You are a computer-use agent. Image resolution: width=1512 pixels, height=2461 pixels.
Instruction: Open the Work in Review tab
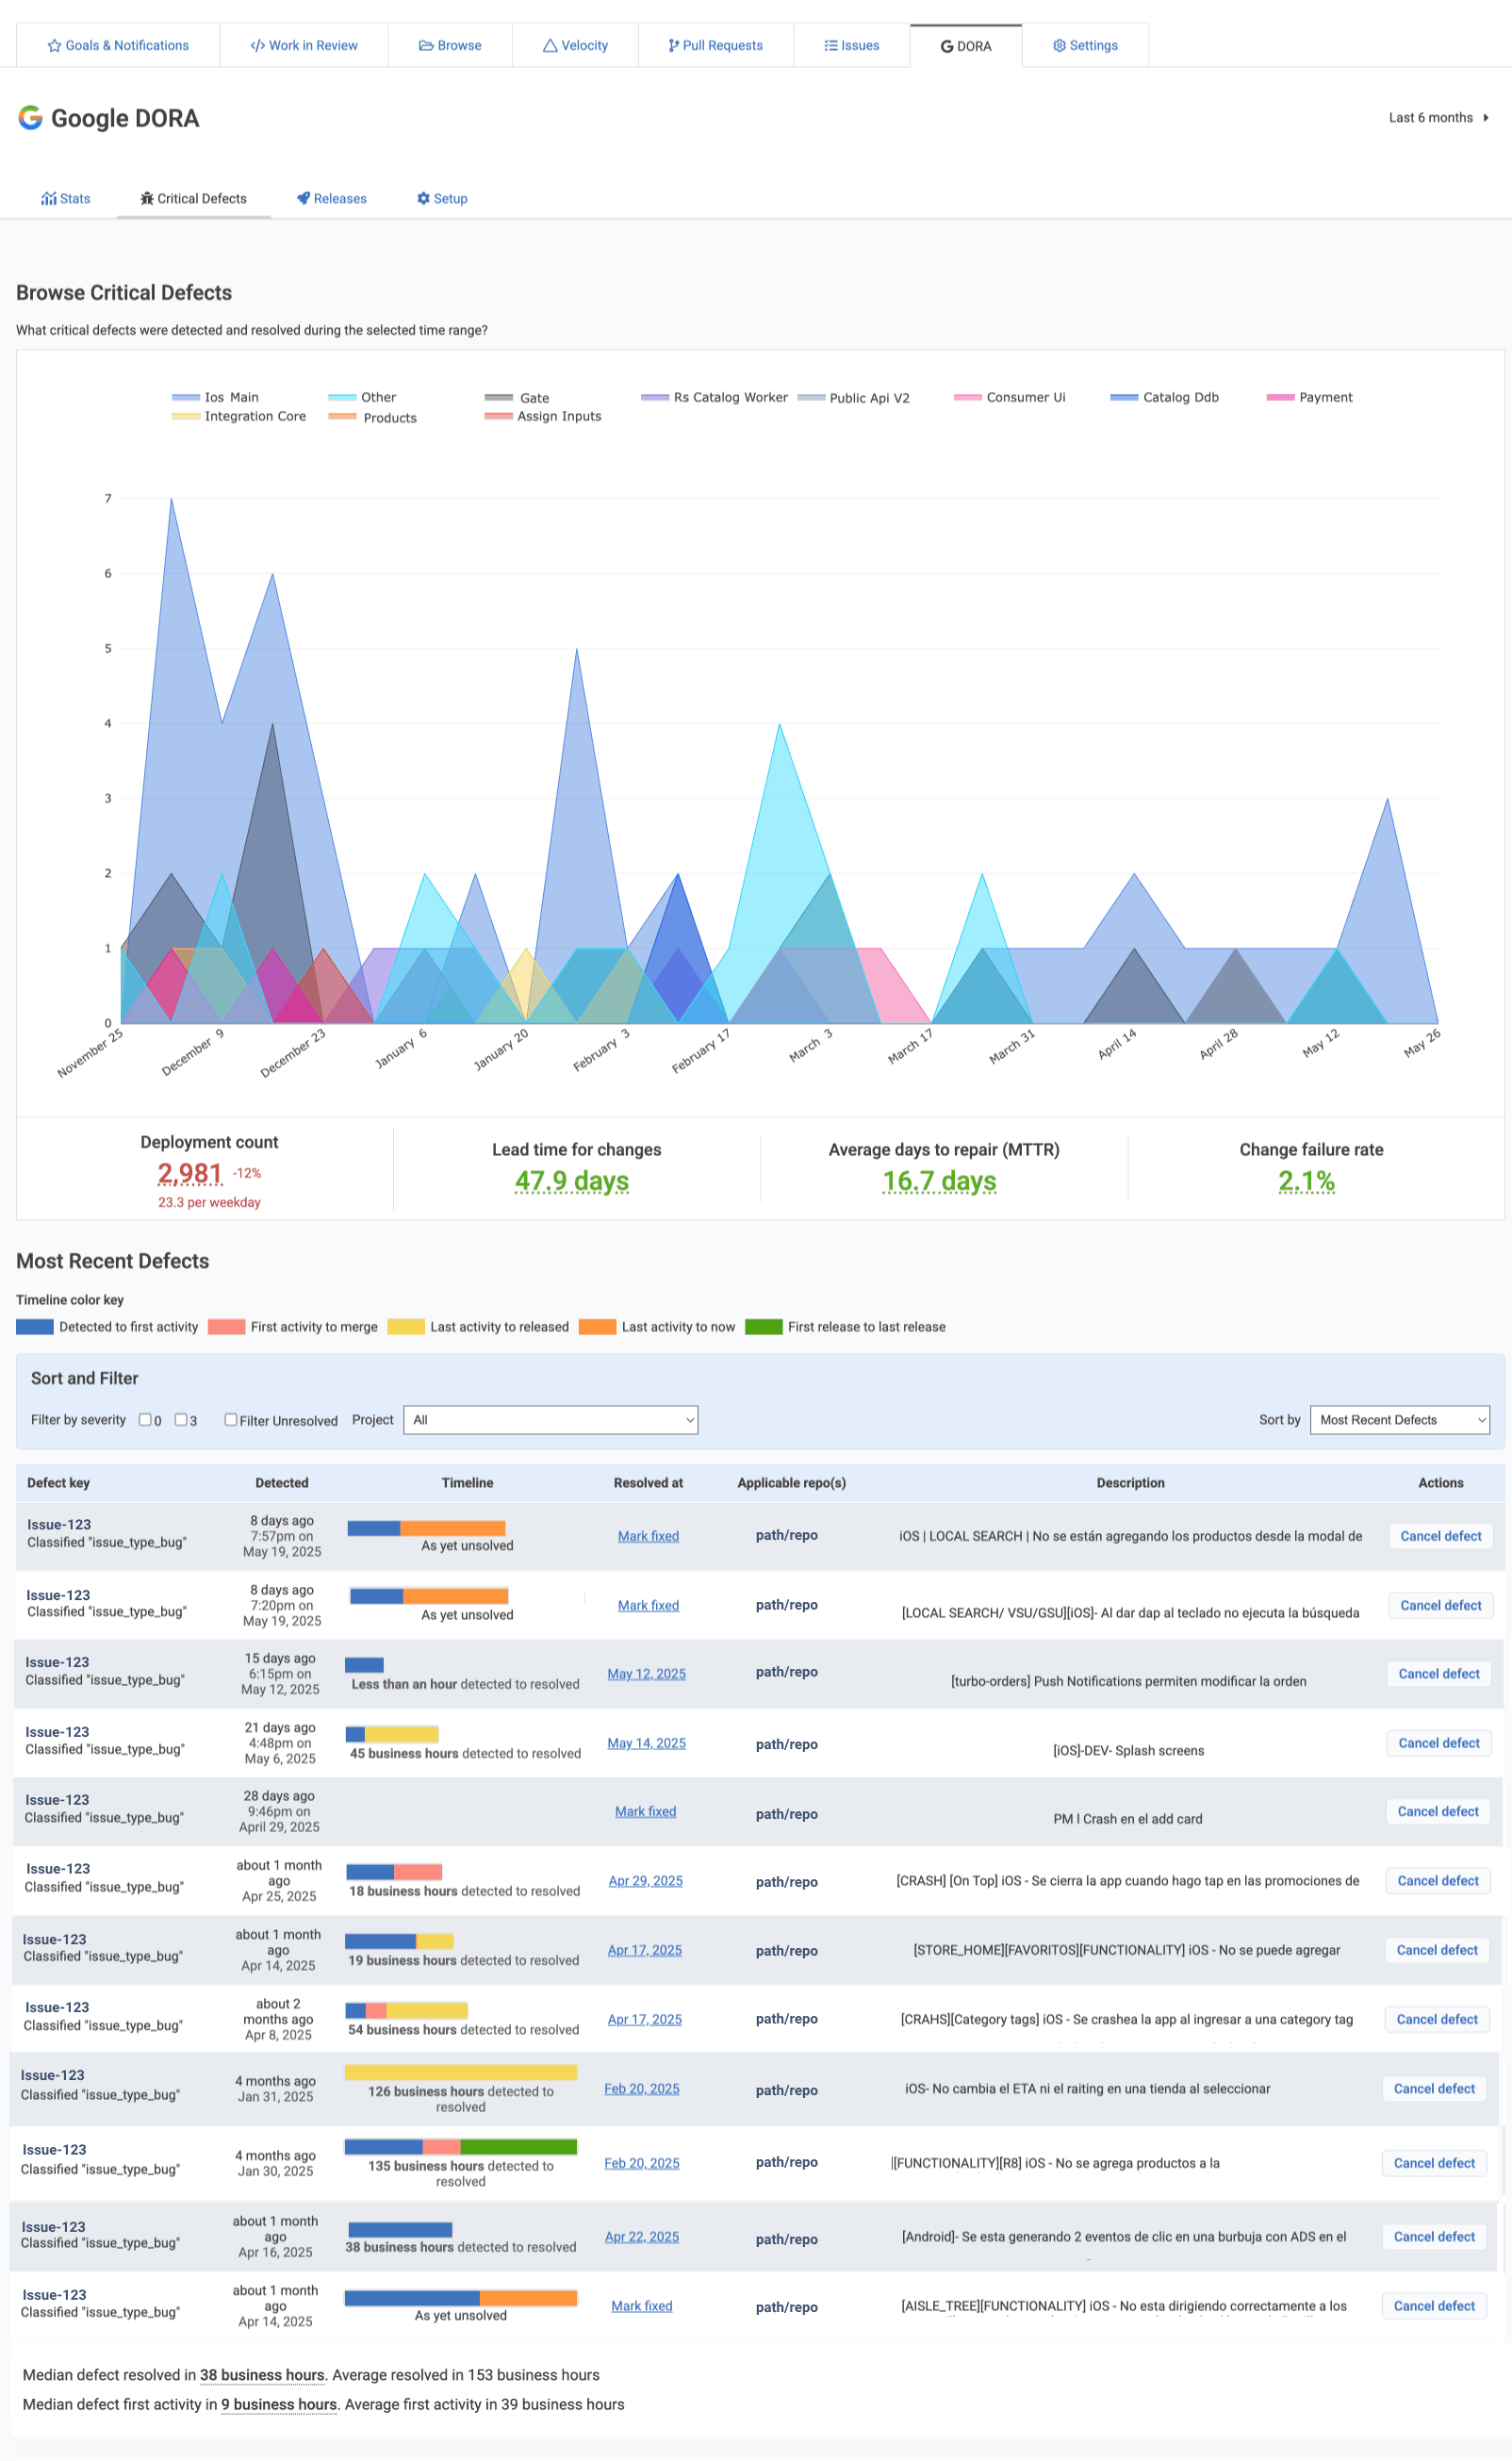[304, 46]
